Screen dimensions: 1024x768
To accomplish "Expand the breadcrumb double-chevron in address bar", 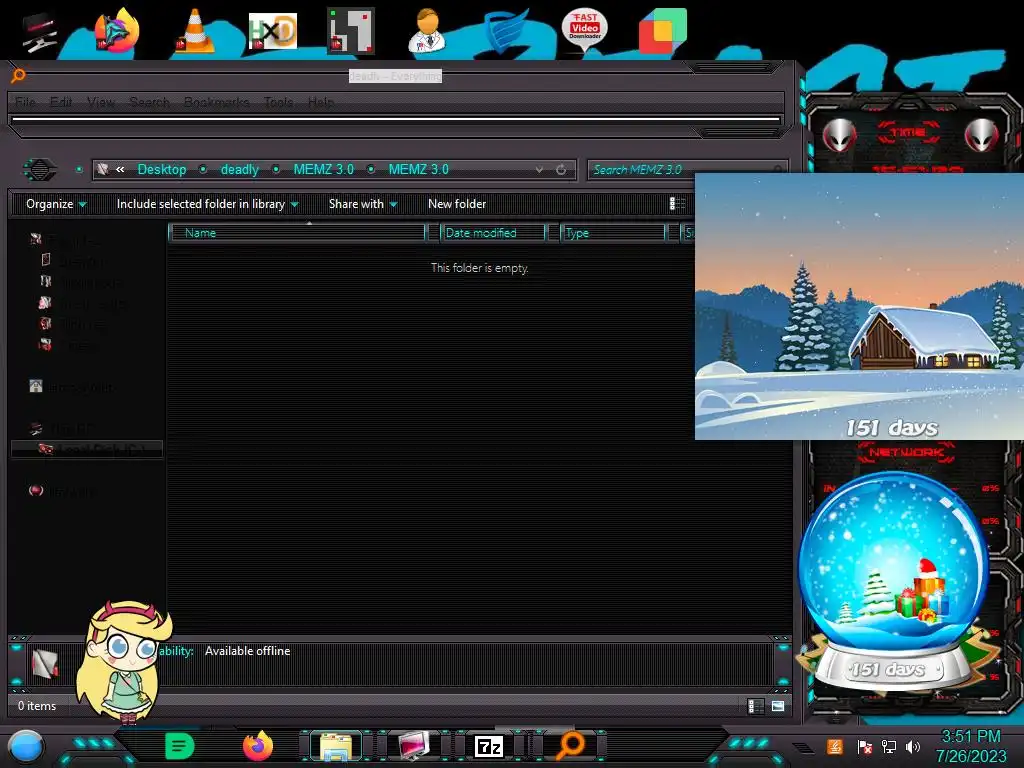I will tap(120, 169).
